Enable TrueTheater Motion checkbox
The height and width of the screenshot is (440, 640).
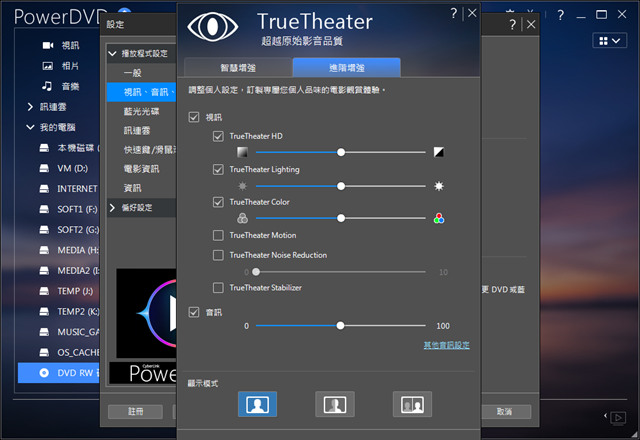pyautogui.click(x=218, y=235)
